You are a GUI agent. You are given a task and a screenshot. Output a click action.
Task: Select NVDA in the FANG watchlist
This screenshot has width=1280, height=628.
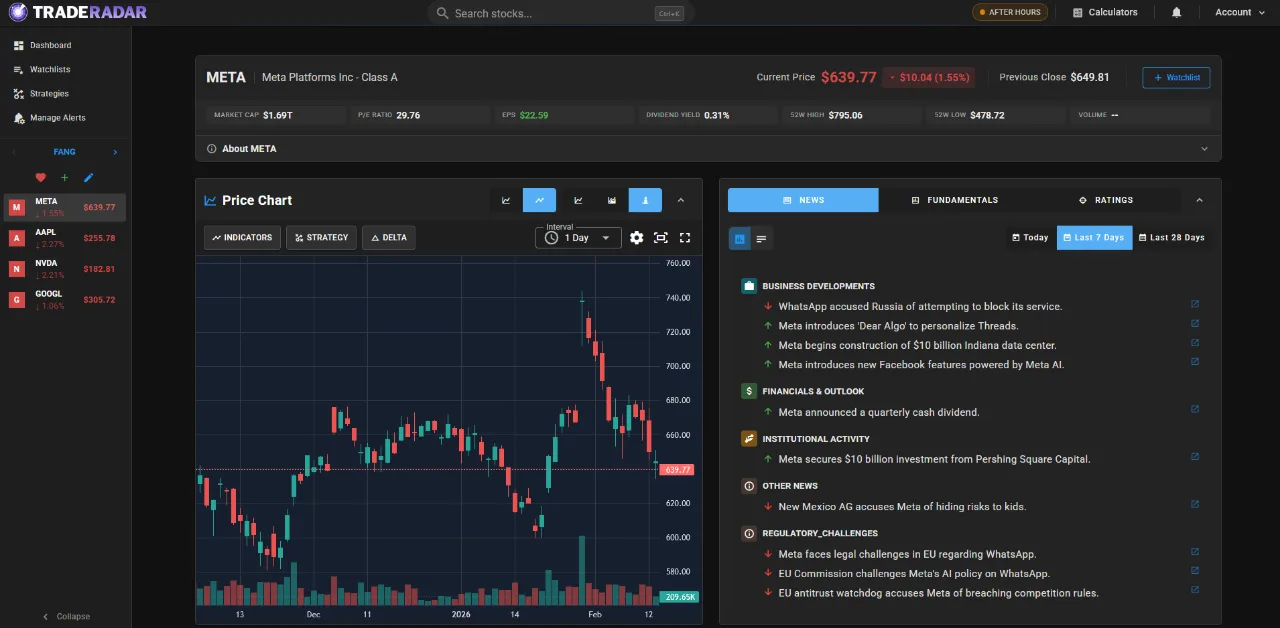tap(65, 269)
